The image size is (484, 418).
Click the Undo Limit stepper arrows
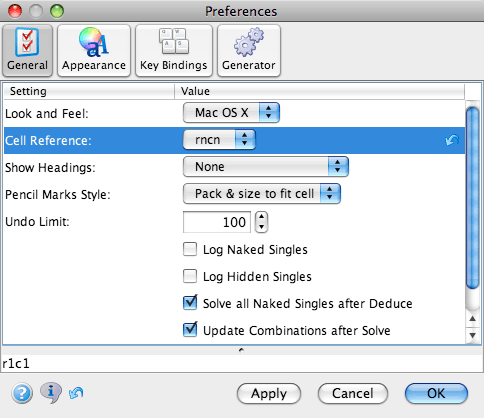[261, 222]
